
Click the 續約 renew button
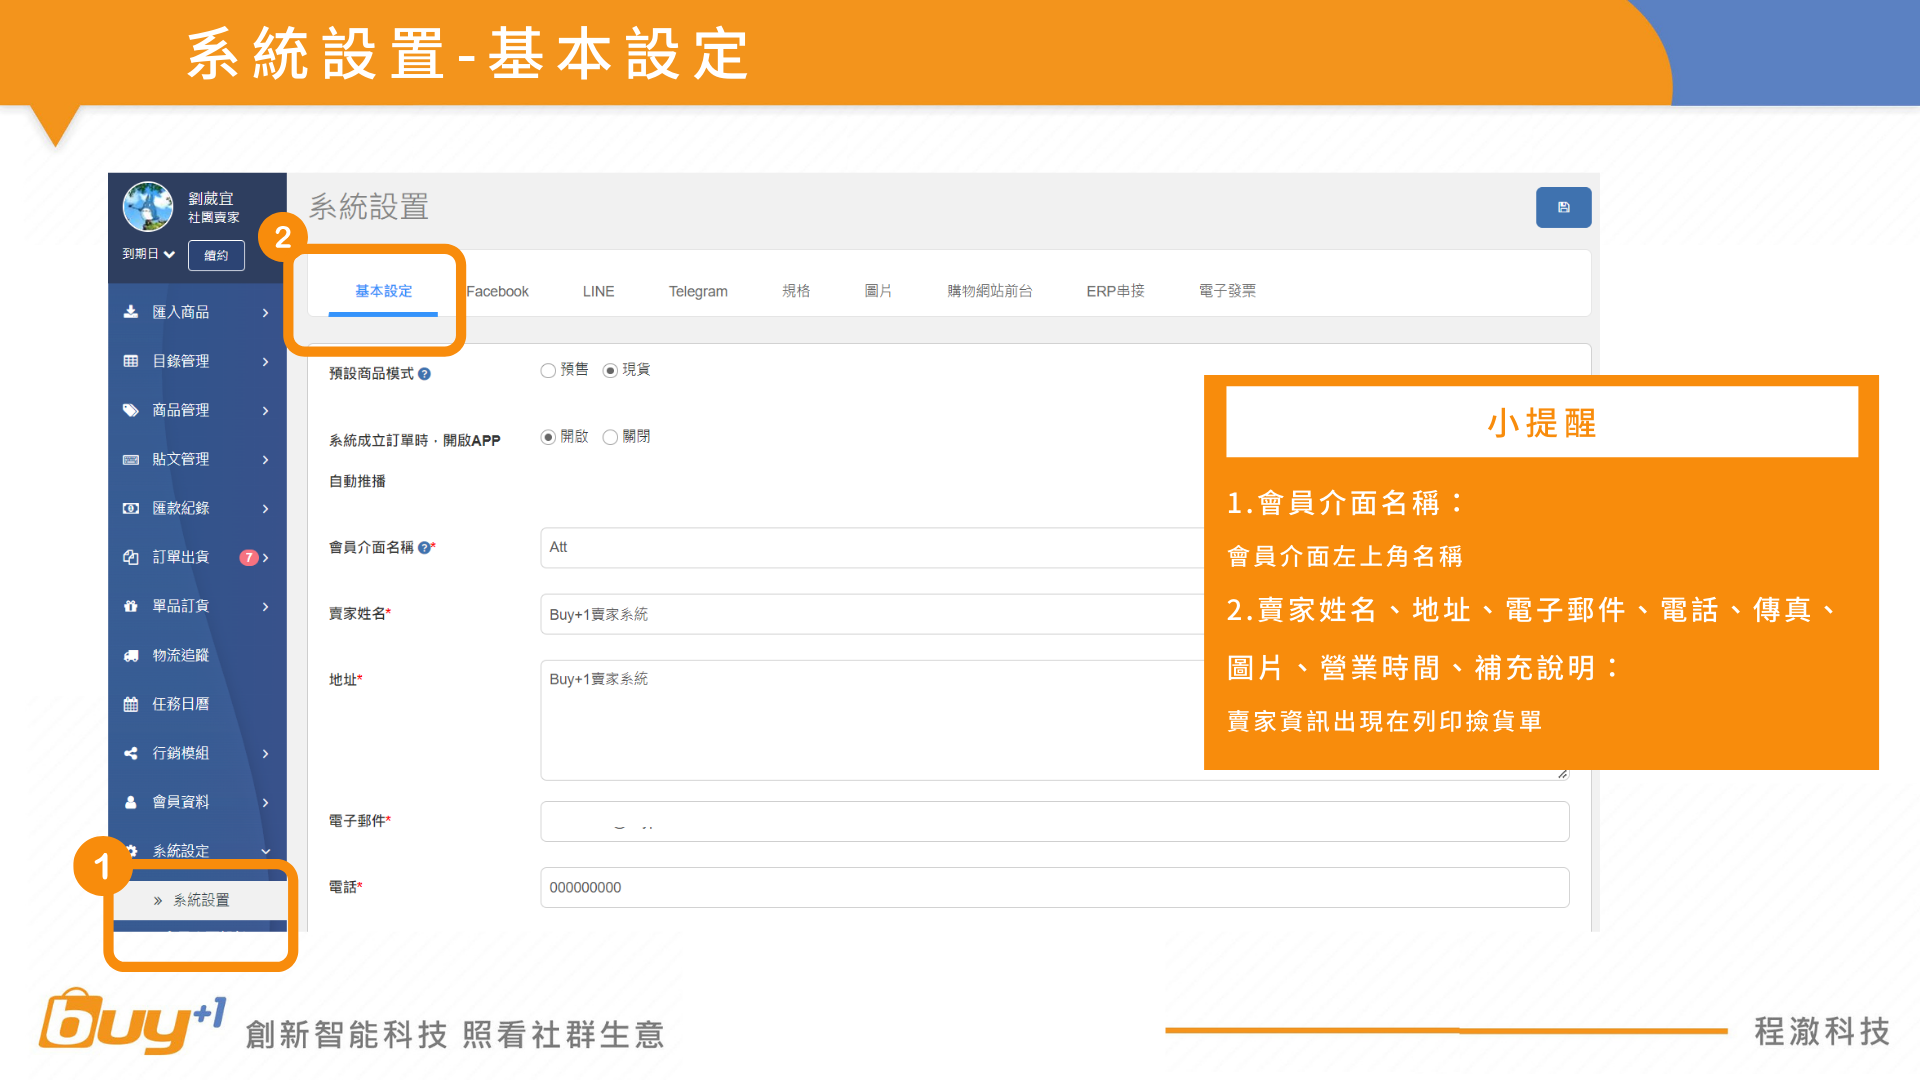click(x=216, y=256)
